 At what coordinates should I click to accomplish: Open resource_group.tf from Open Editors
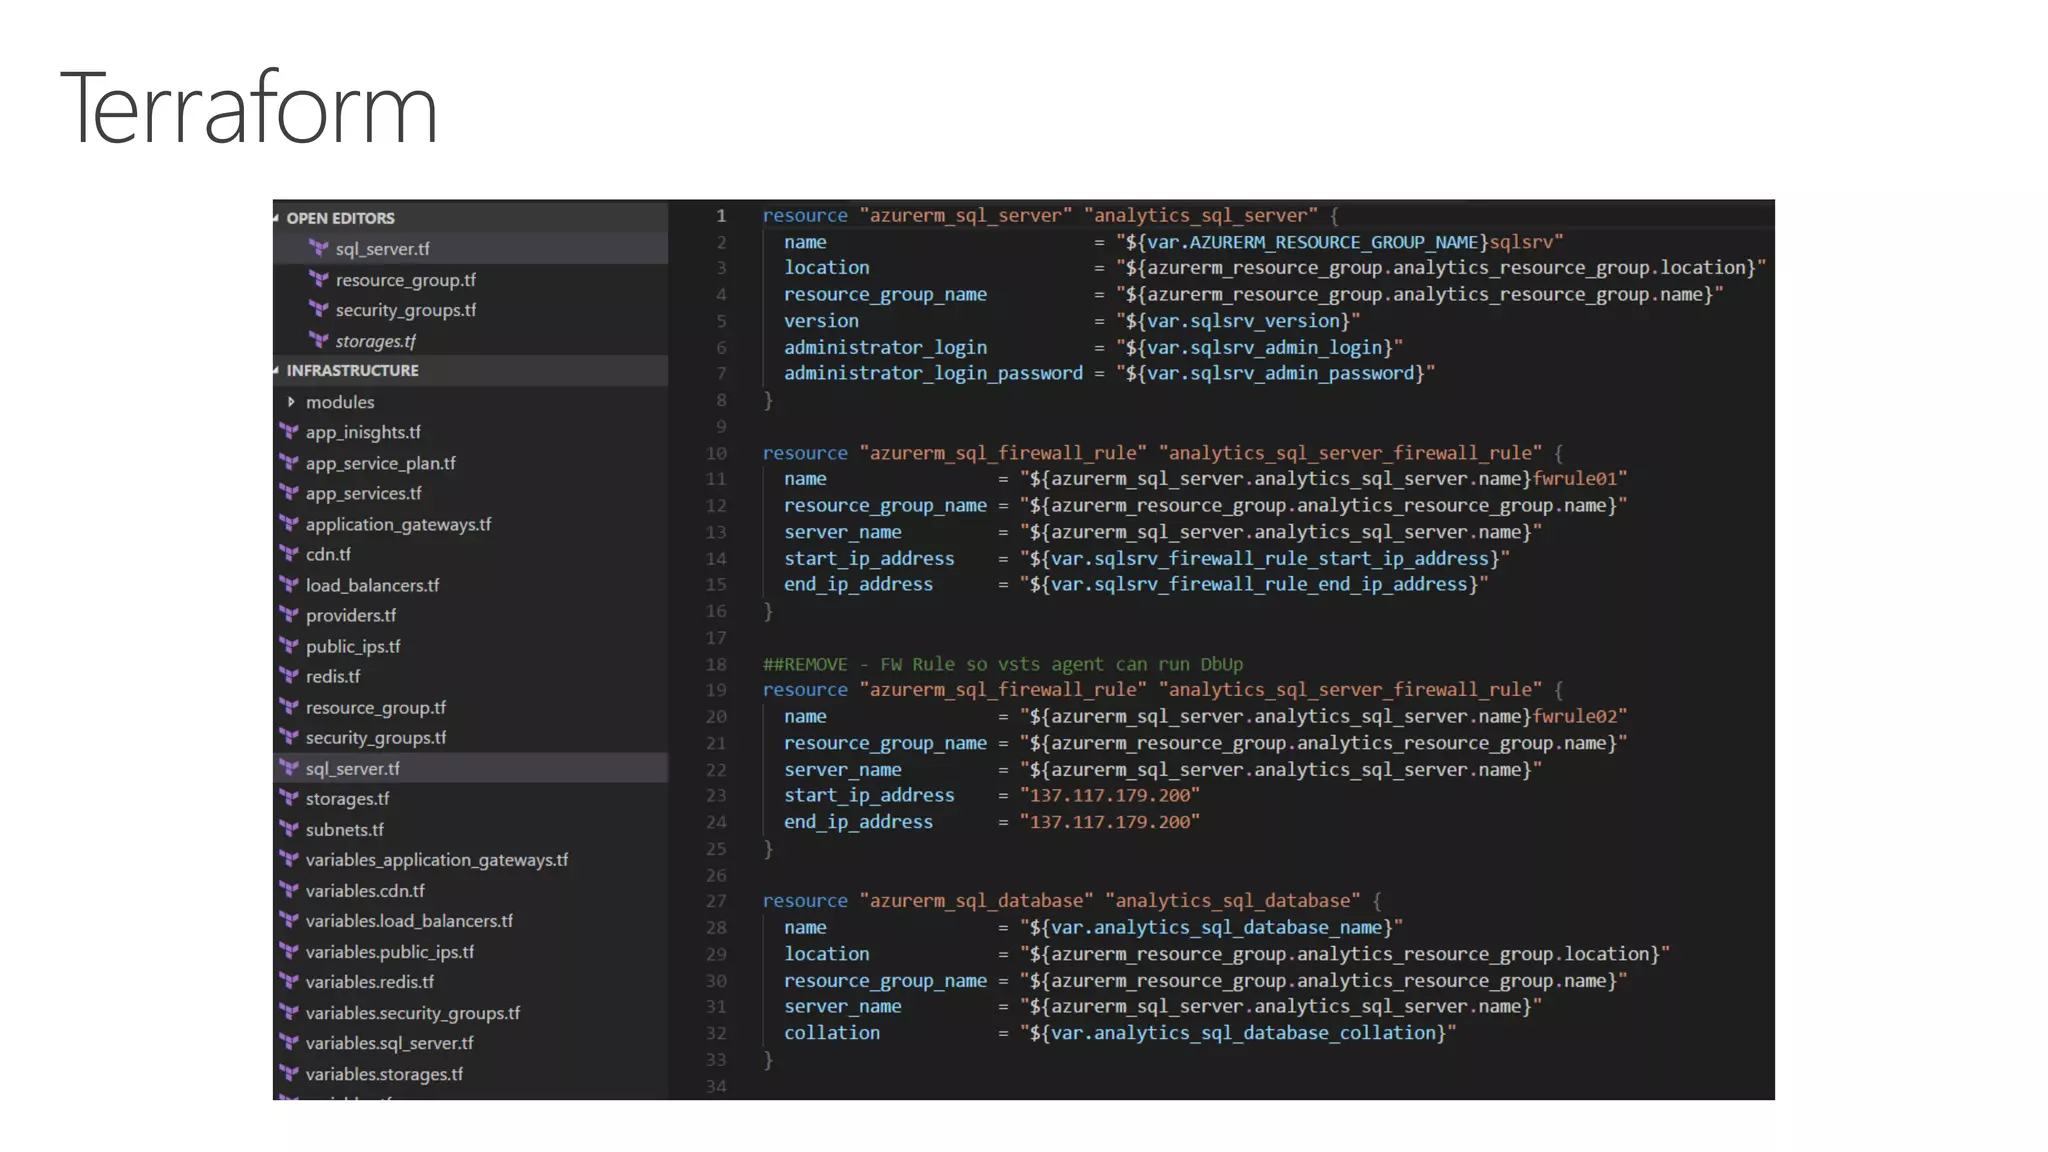[x=405, y=280]
